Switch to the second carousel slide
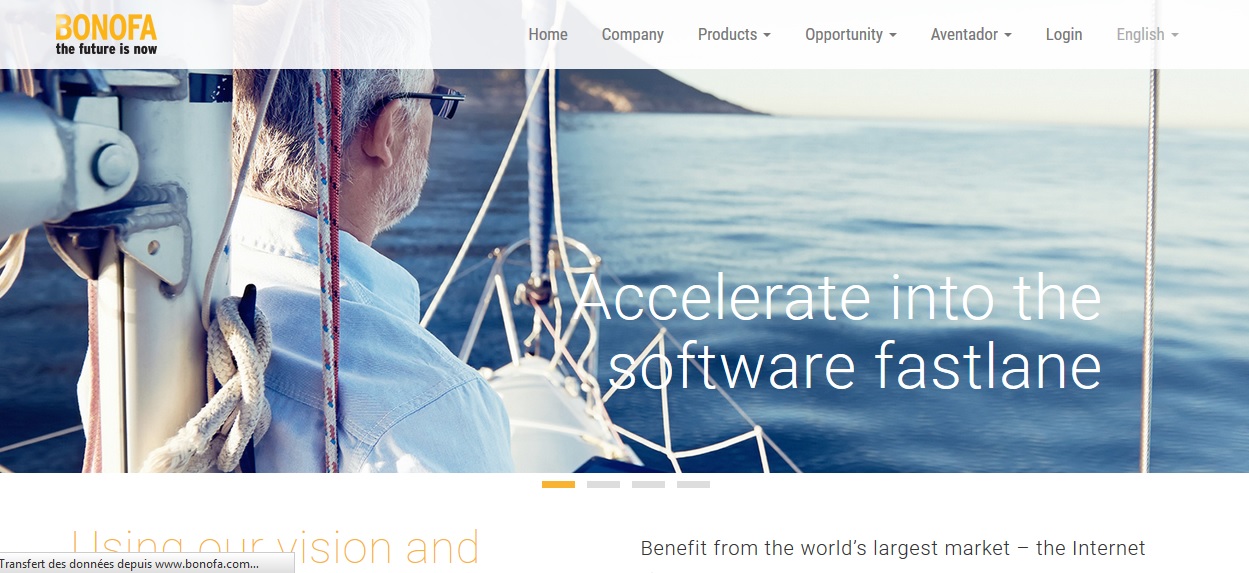Viewport: 1249px width, 573px height. pos(603,484)
